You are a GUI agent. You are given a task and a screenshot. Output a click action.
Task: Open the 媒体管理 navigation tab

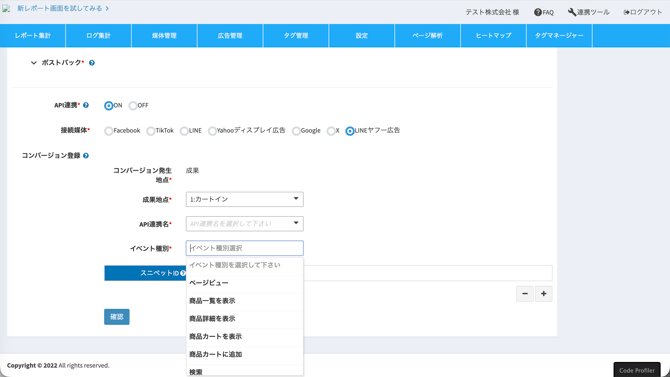pos(164,35)
